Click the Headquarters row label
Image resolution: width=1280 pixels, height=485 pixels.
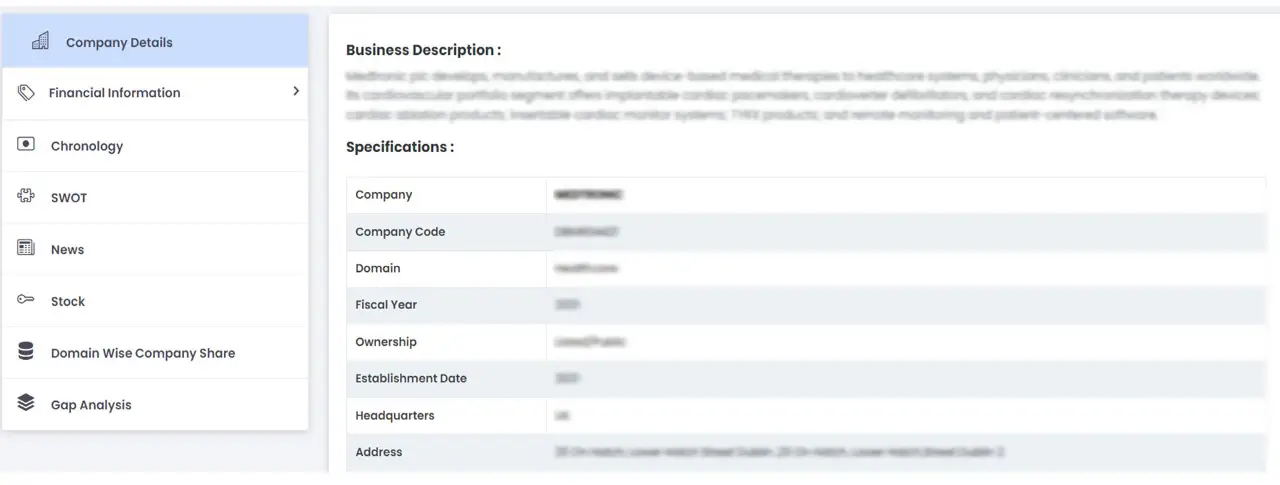[395, 415]
